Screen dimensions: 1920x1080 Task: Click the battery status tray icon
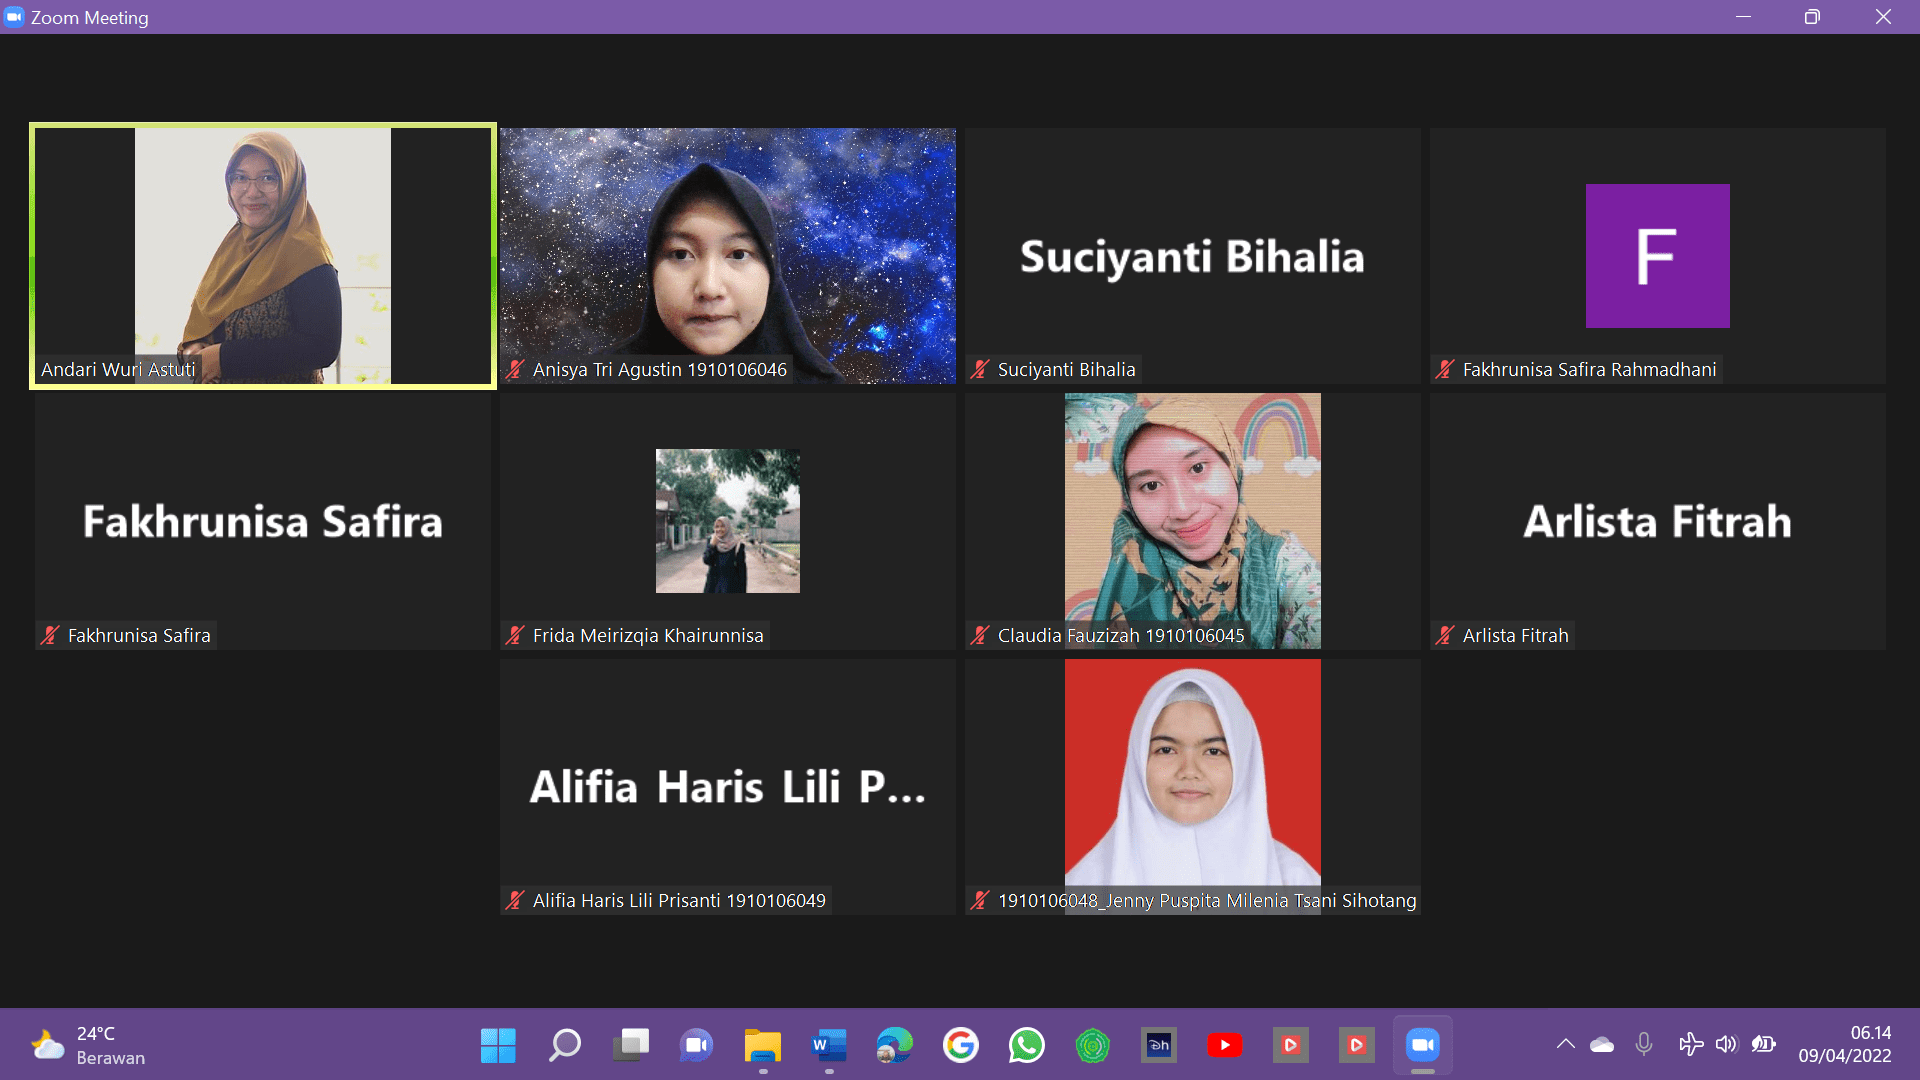(x=1764, y=1045)
